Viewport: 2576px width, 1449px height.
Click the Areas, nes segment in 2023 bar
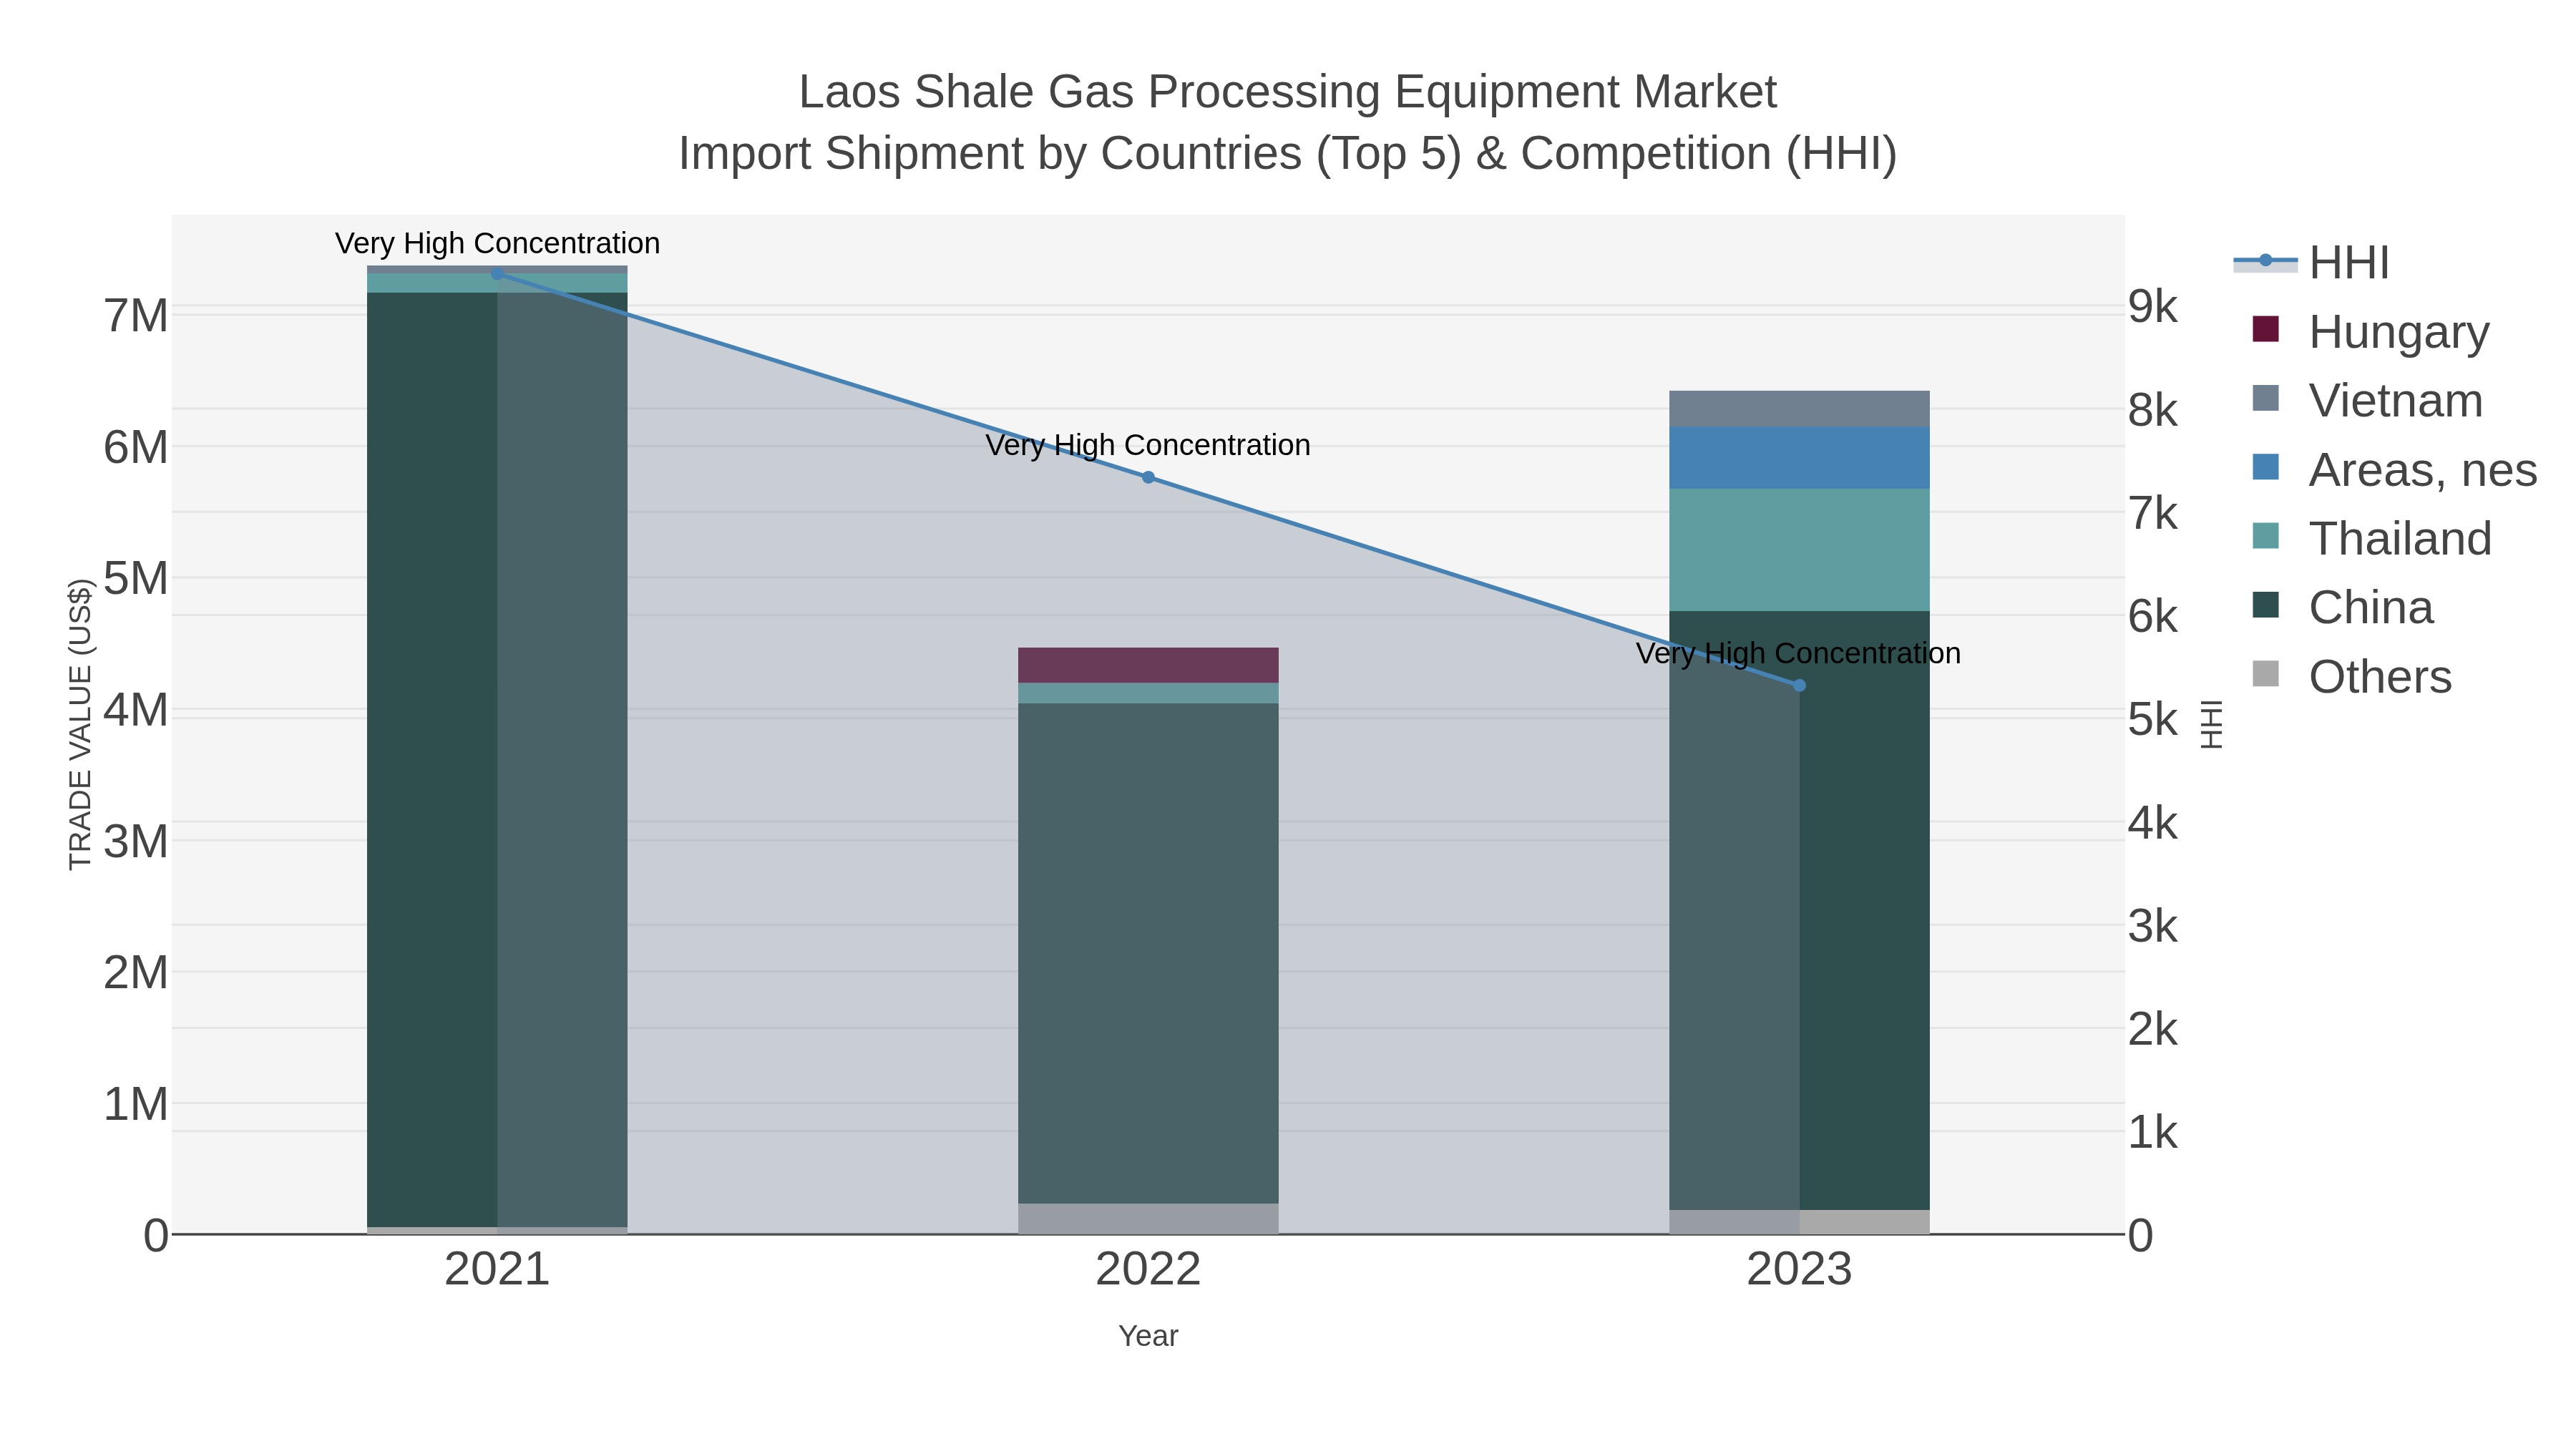click(x=1799, y=458)
